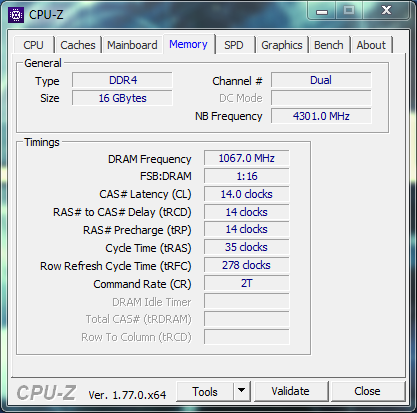This screenshot has width=417, height=413.
Task: Click the 'Row To Column (tRCD)' greyed label
Action: click(136, 337)
